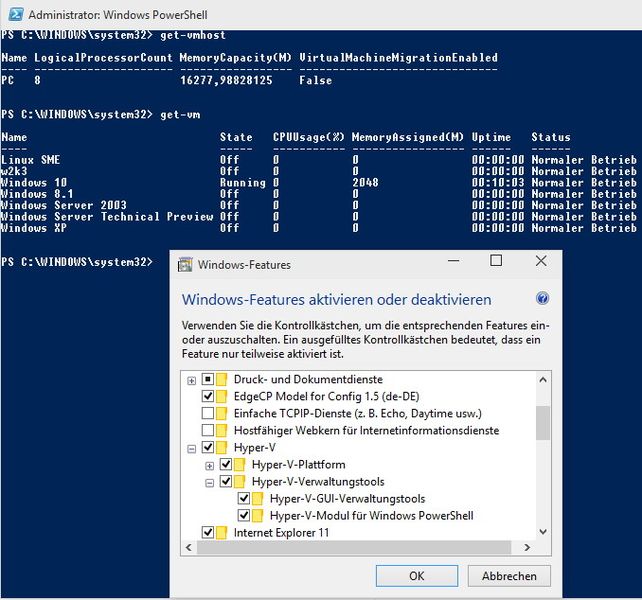
Task: Uncheck the Hyper-V feature checkbox
Action: pos(208,447)
